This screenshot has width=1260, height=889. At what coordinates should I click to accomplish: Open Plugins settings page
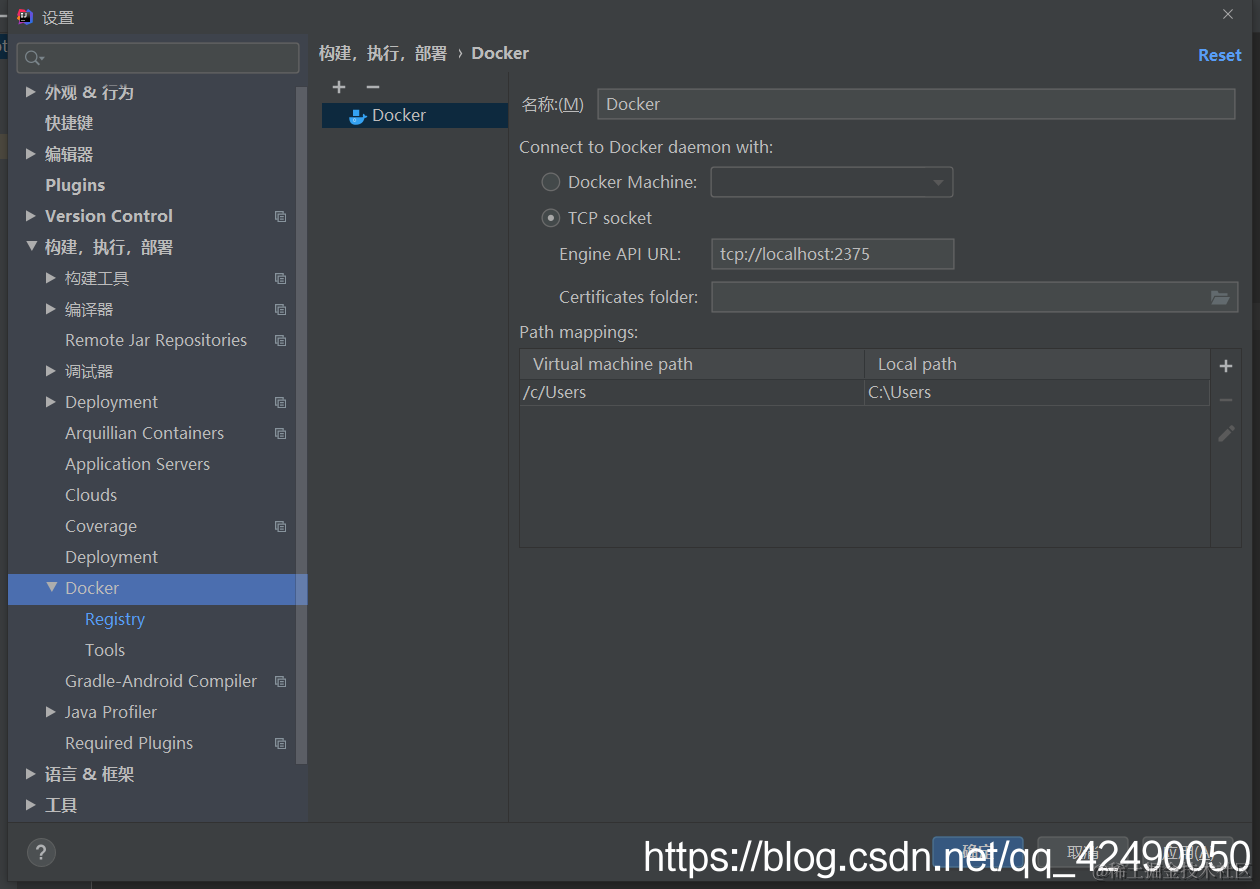[75, 185]
